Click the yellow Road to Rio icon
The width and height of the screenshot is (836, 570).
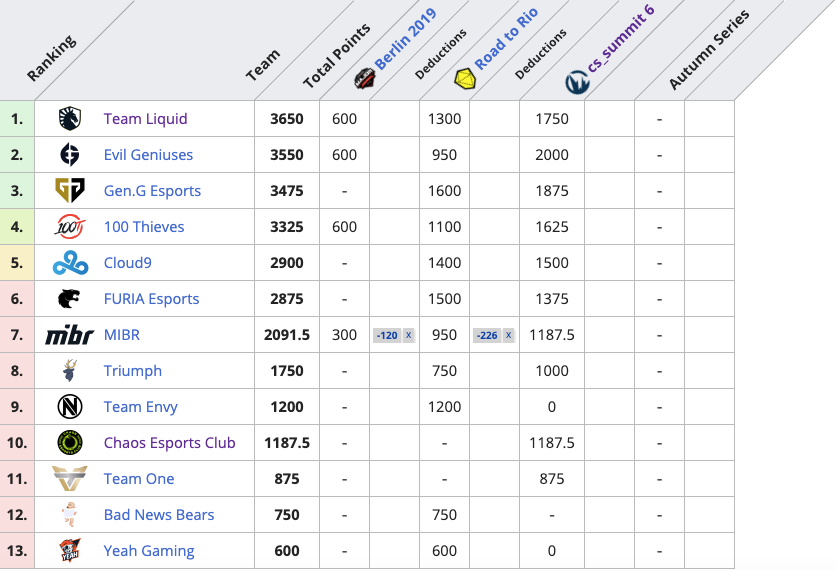coord(465,79)
